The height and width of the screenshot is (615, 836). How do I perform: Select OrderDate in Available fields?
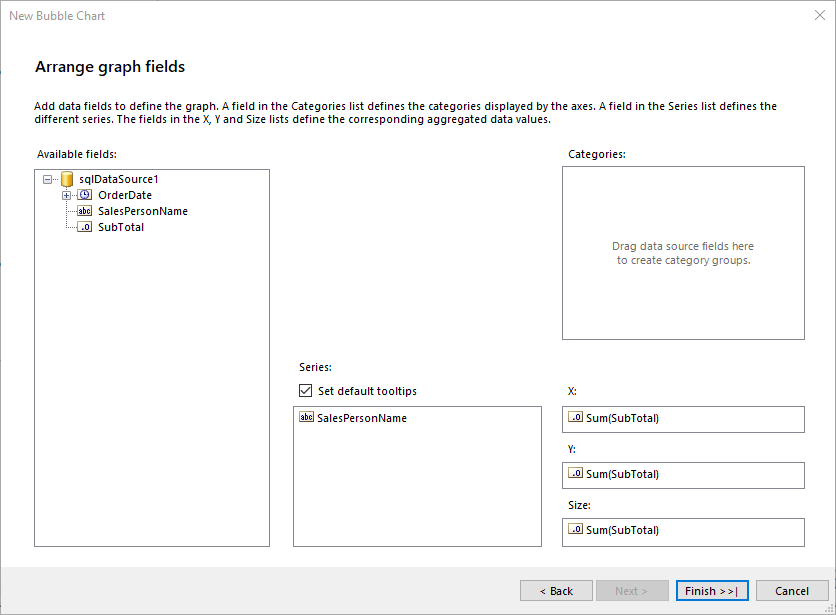coord(124,194)
